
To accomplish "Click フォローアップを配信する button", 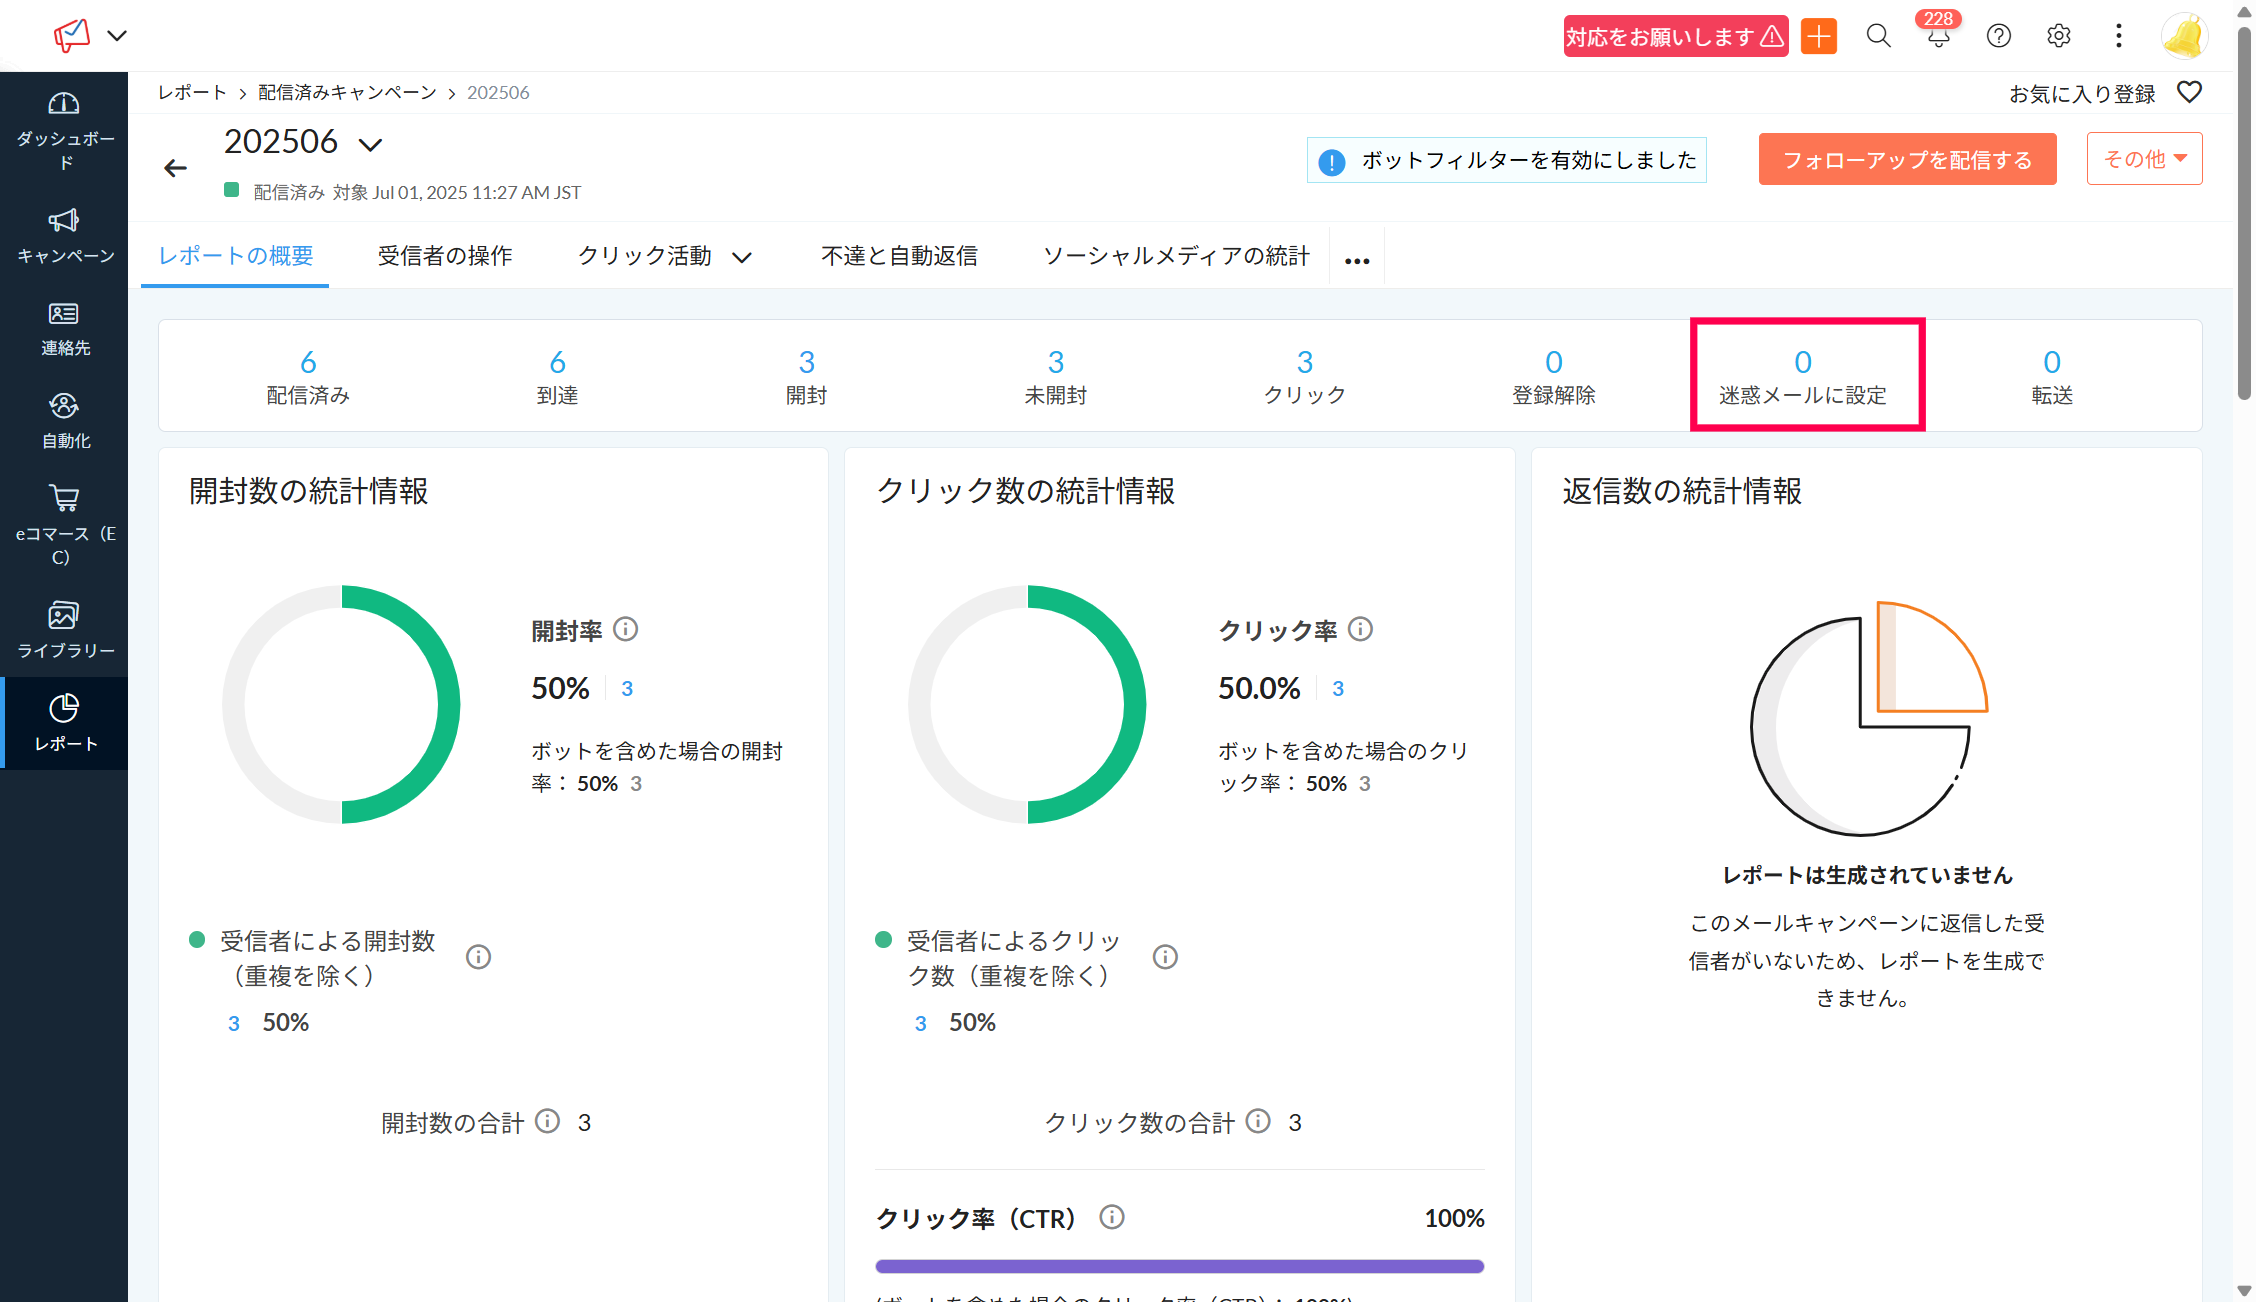I will (x=1907, y=160).
